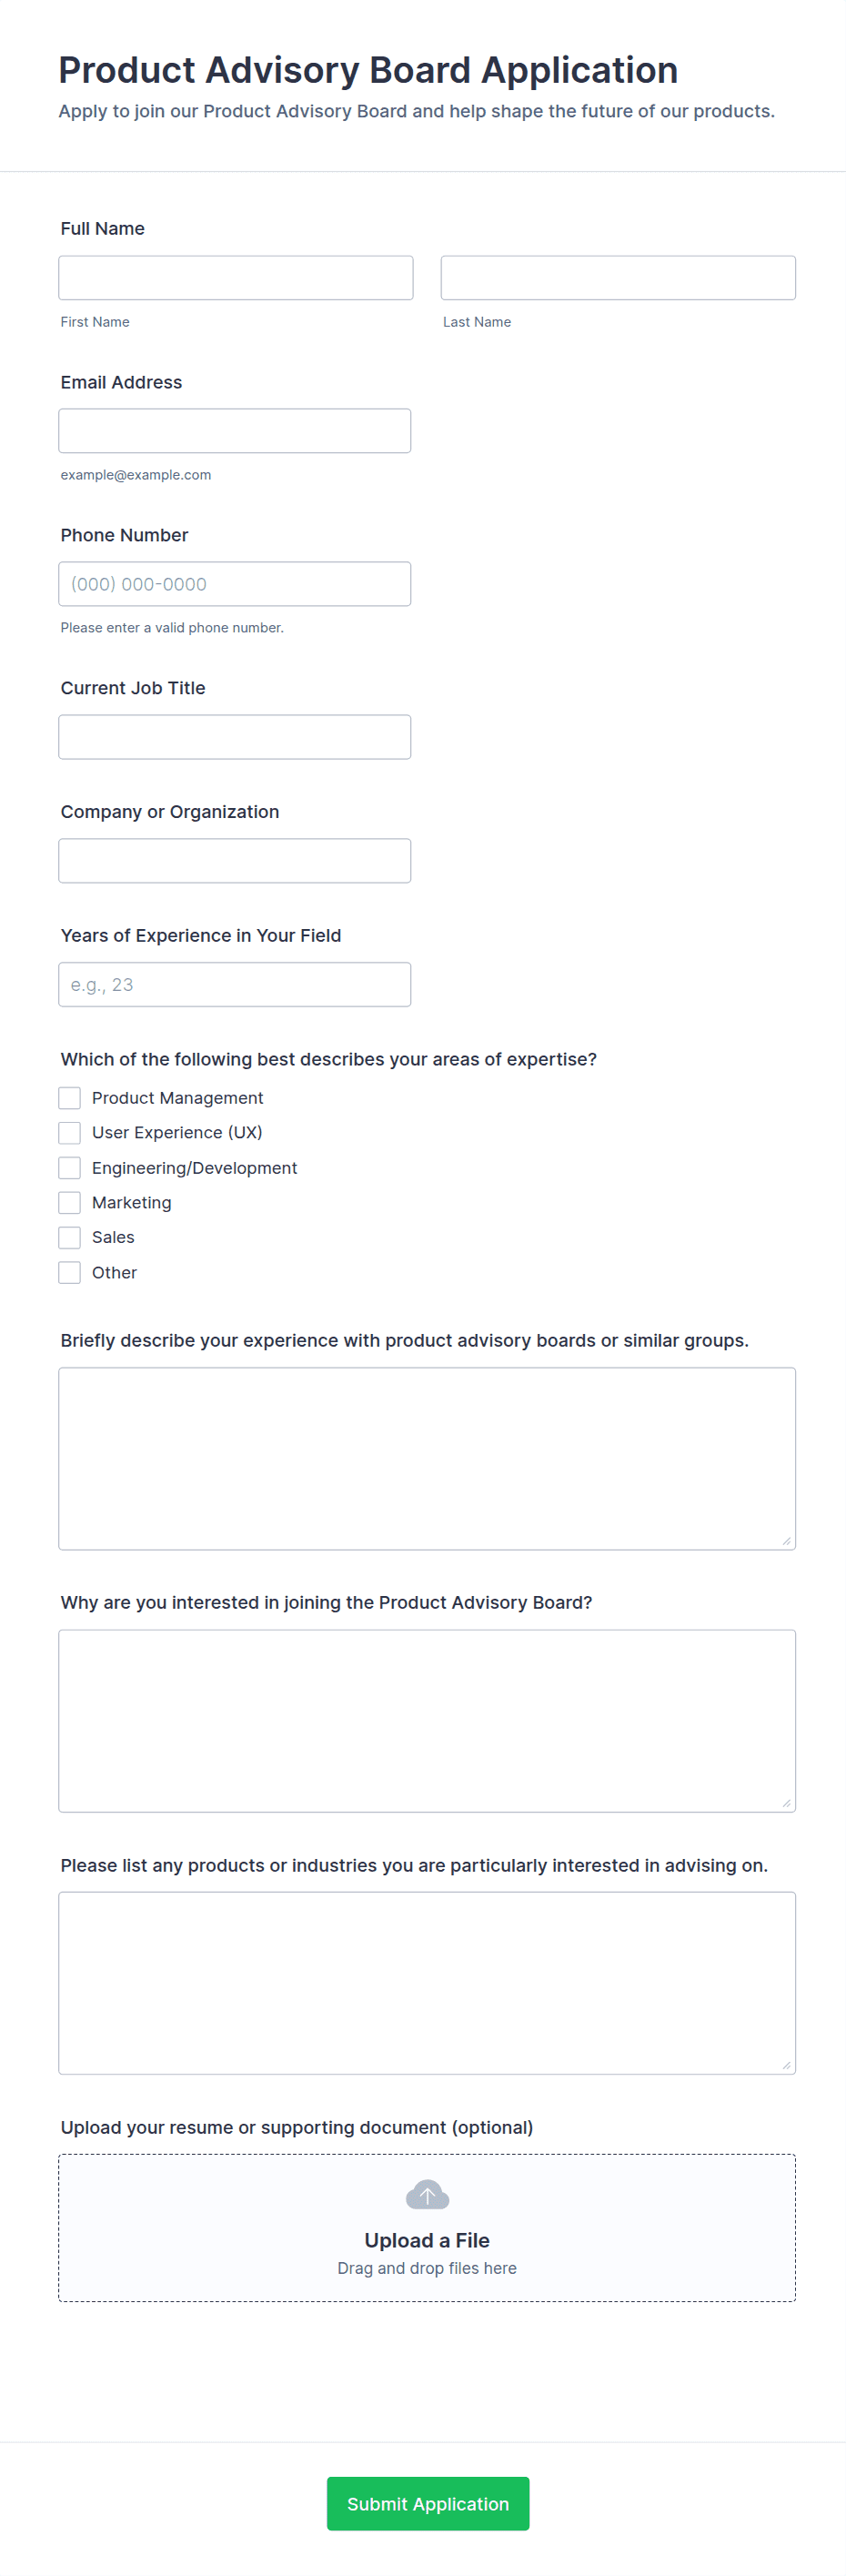Focus the Current Job Title field
The width and height of the screenshot is (846, 2576).
click(235, 737)
